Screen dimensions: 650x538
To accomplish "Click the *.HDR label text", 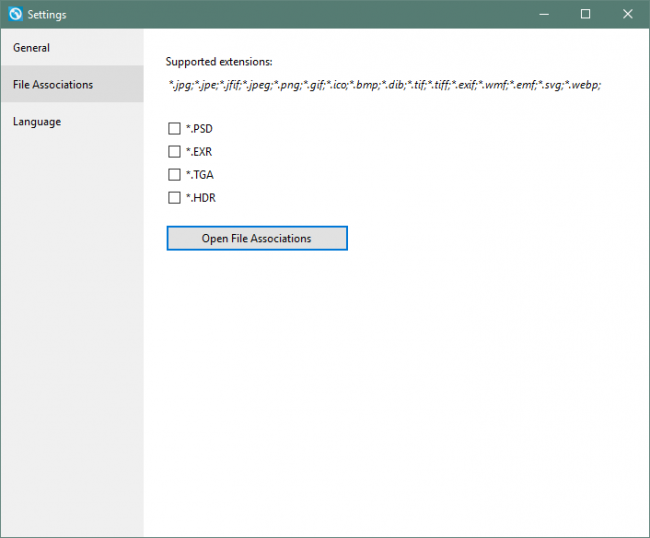I will (200, 198).
